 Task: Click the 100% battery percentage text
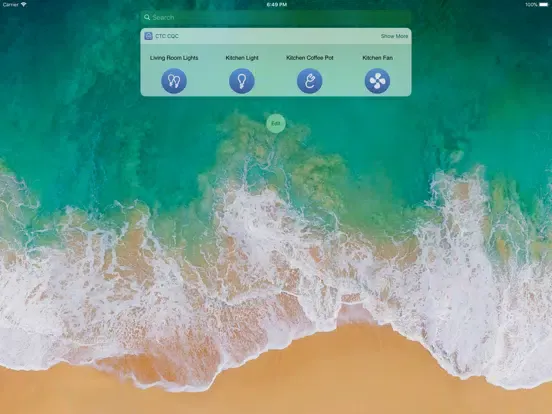pyautogui.click(x=531, y=5)
